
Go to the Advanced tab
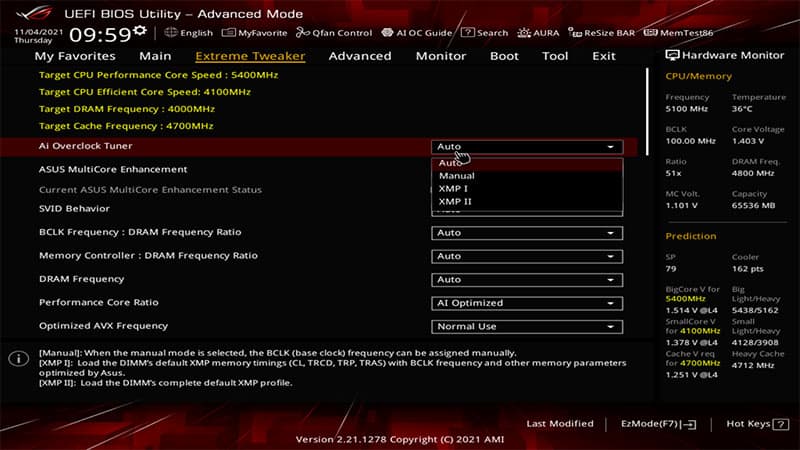360,56
